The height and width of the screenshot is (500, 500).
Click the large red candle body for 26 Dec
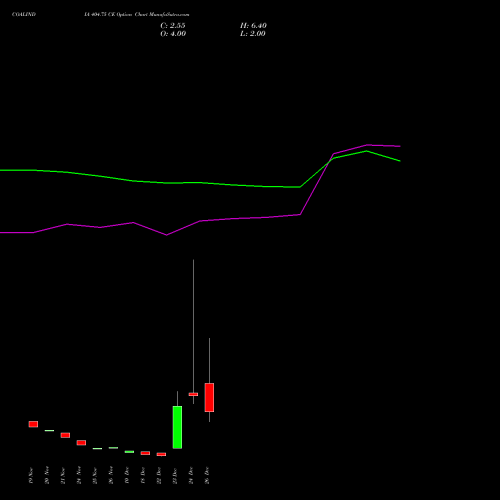coord(209,397)
